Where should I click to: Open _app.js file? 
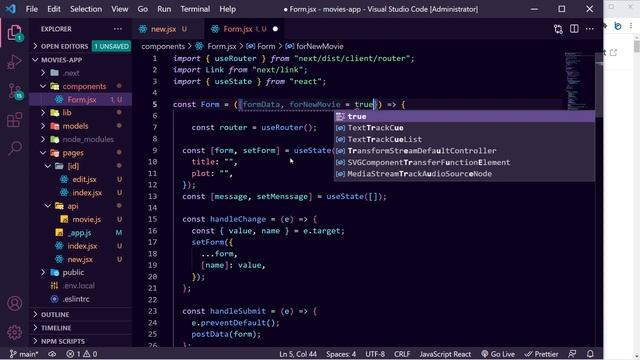(x=80, y=233)
